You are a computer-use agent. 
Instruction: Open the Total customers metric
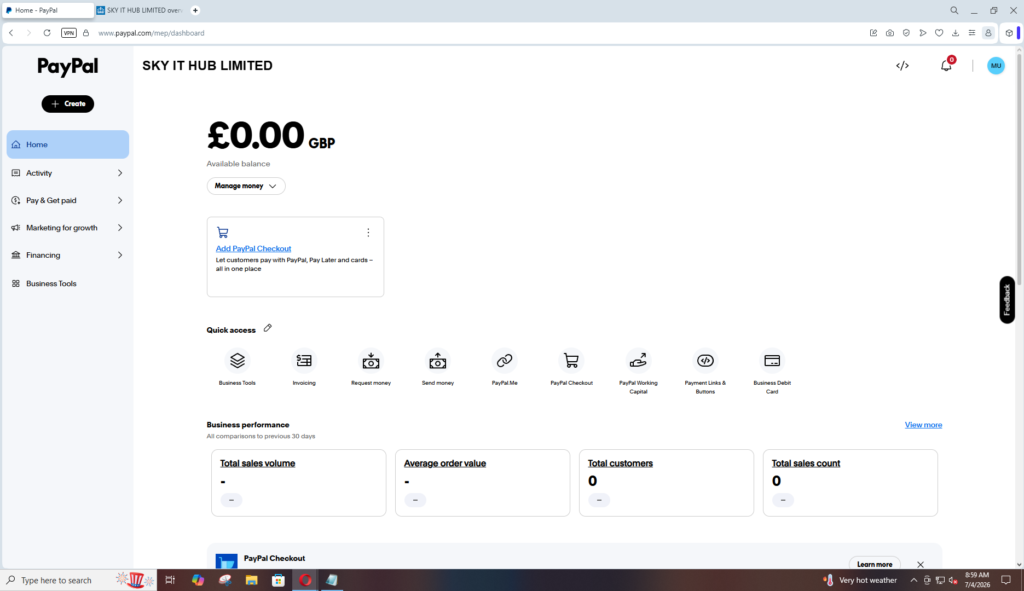click(x=620, y=463)
